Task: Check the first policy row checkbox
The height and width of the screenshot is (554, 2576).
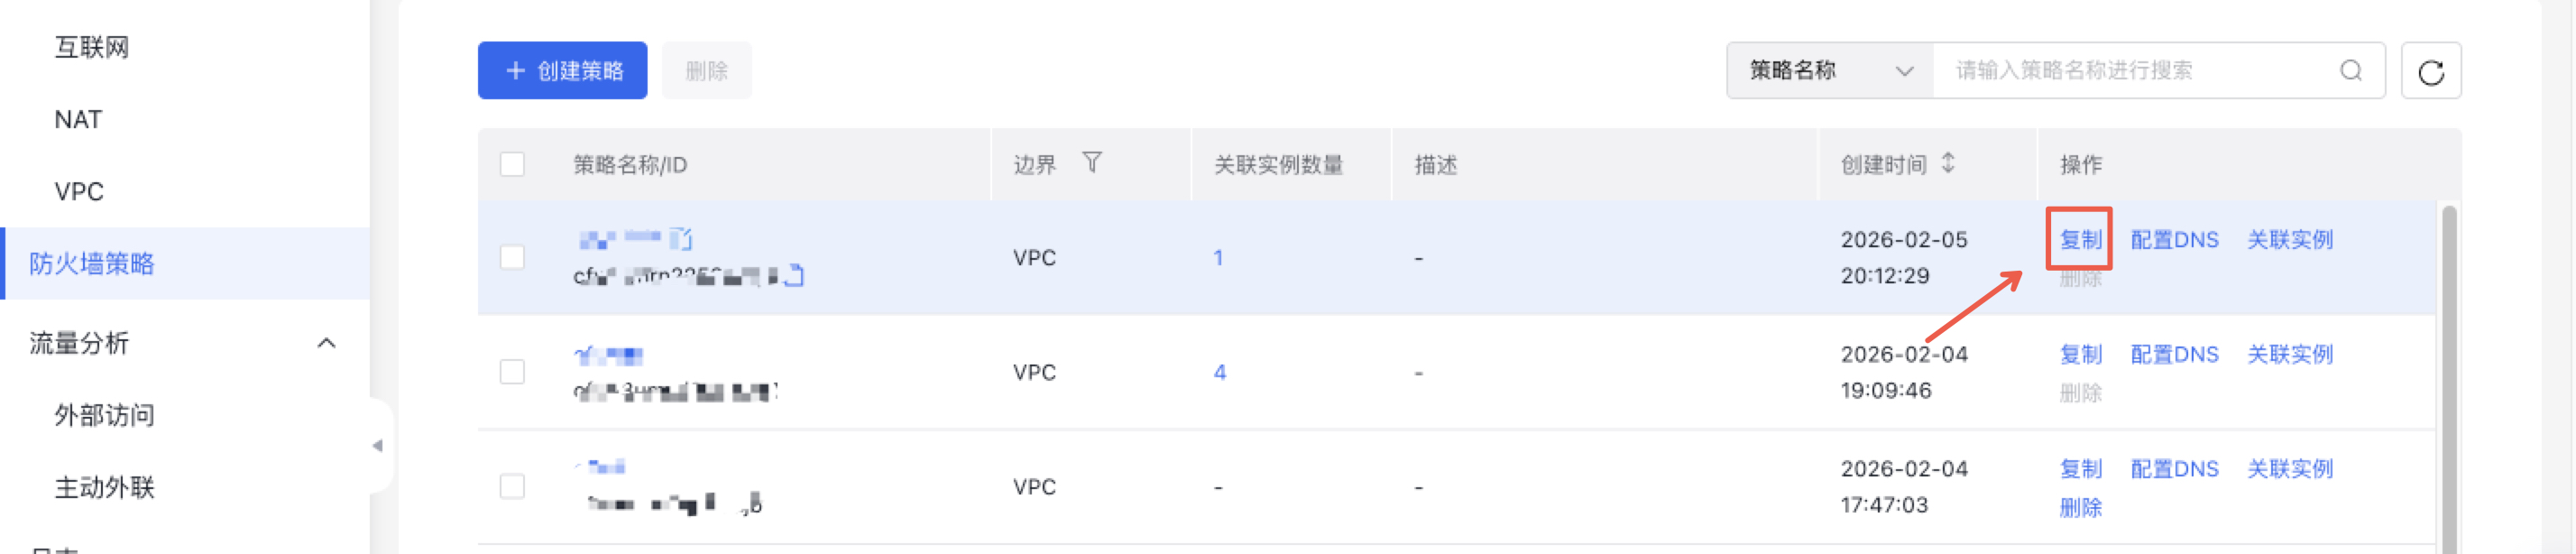Action: 512,258
